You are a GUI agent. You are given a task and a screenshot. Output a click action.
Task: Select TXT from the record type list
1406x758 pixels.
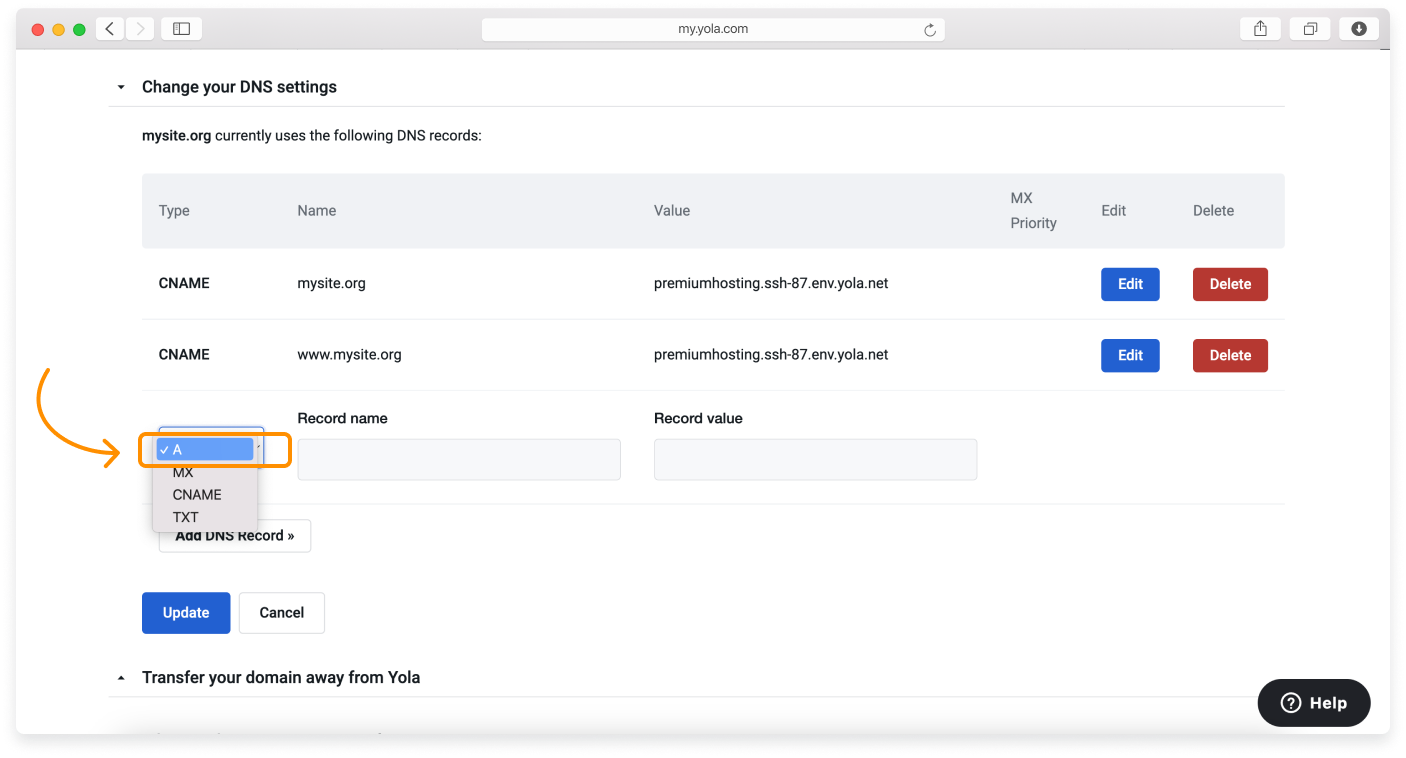click(185, 517)
